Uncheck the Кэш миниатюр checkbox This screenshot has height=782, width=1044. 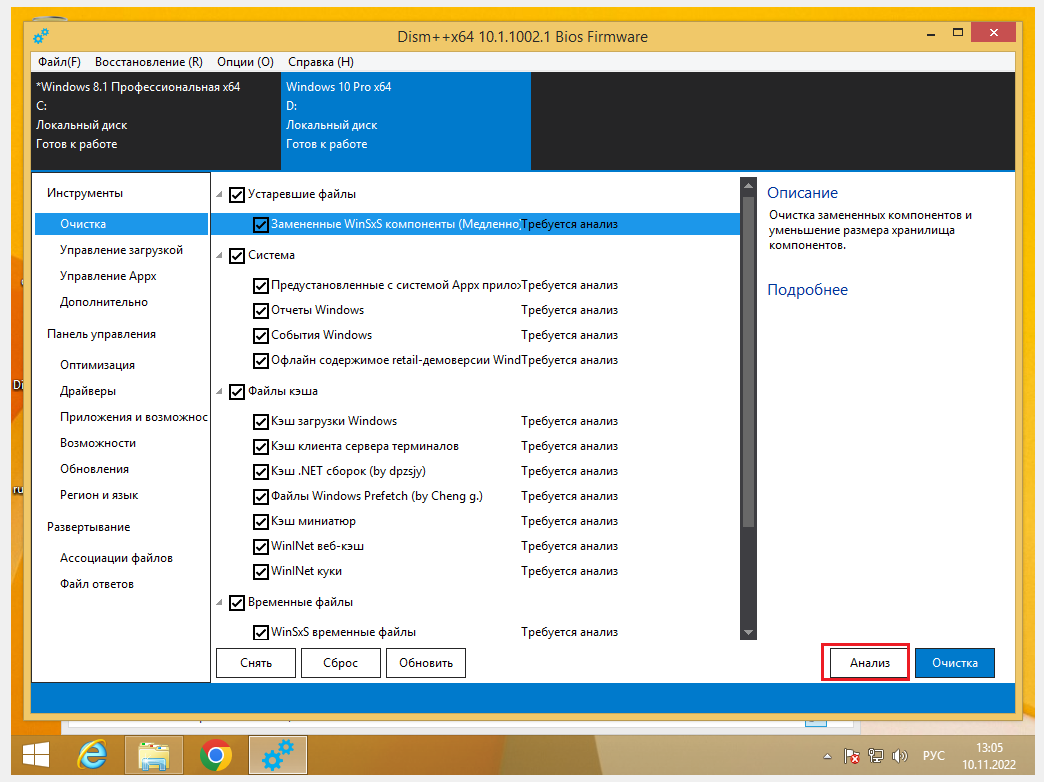[261, 522]
